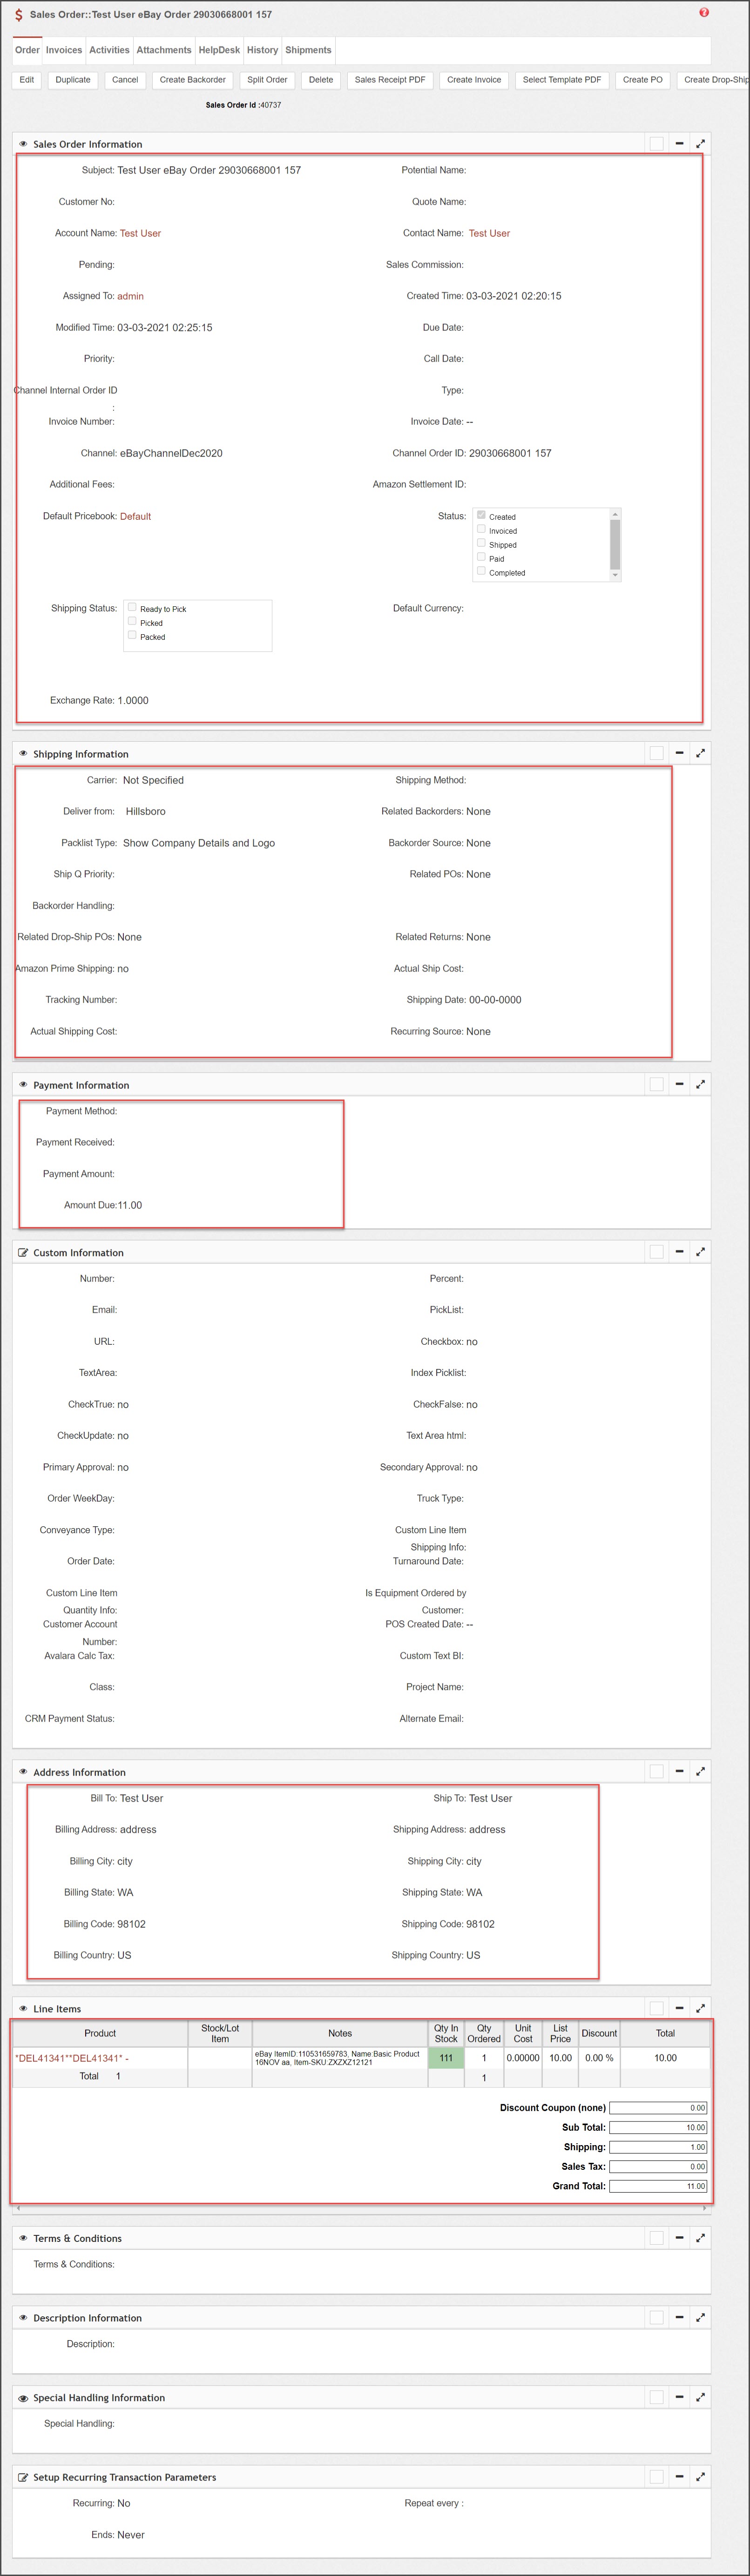Image resolution: width=750 pixels, height=2576 pixels.
Task: Click the Select Template PDF button
Action: [562, 80]
